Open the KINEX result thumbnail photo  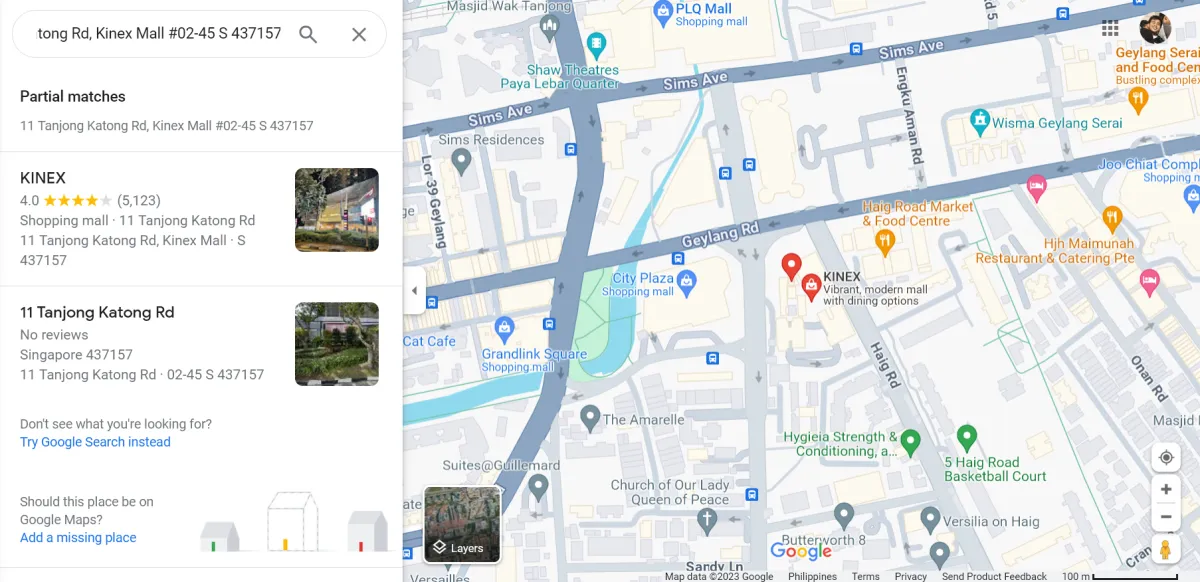pos(337,210)
